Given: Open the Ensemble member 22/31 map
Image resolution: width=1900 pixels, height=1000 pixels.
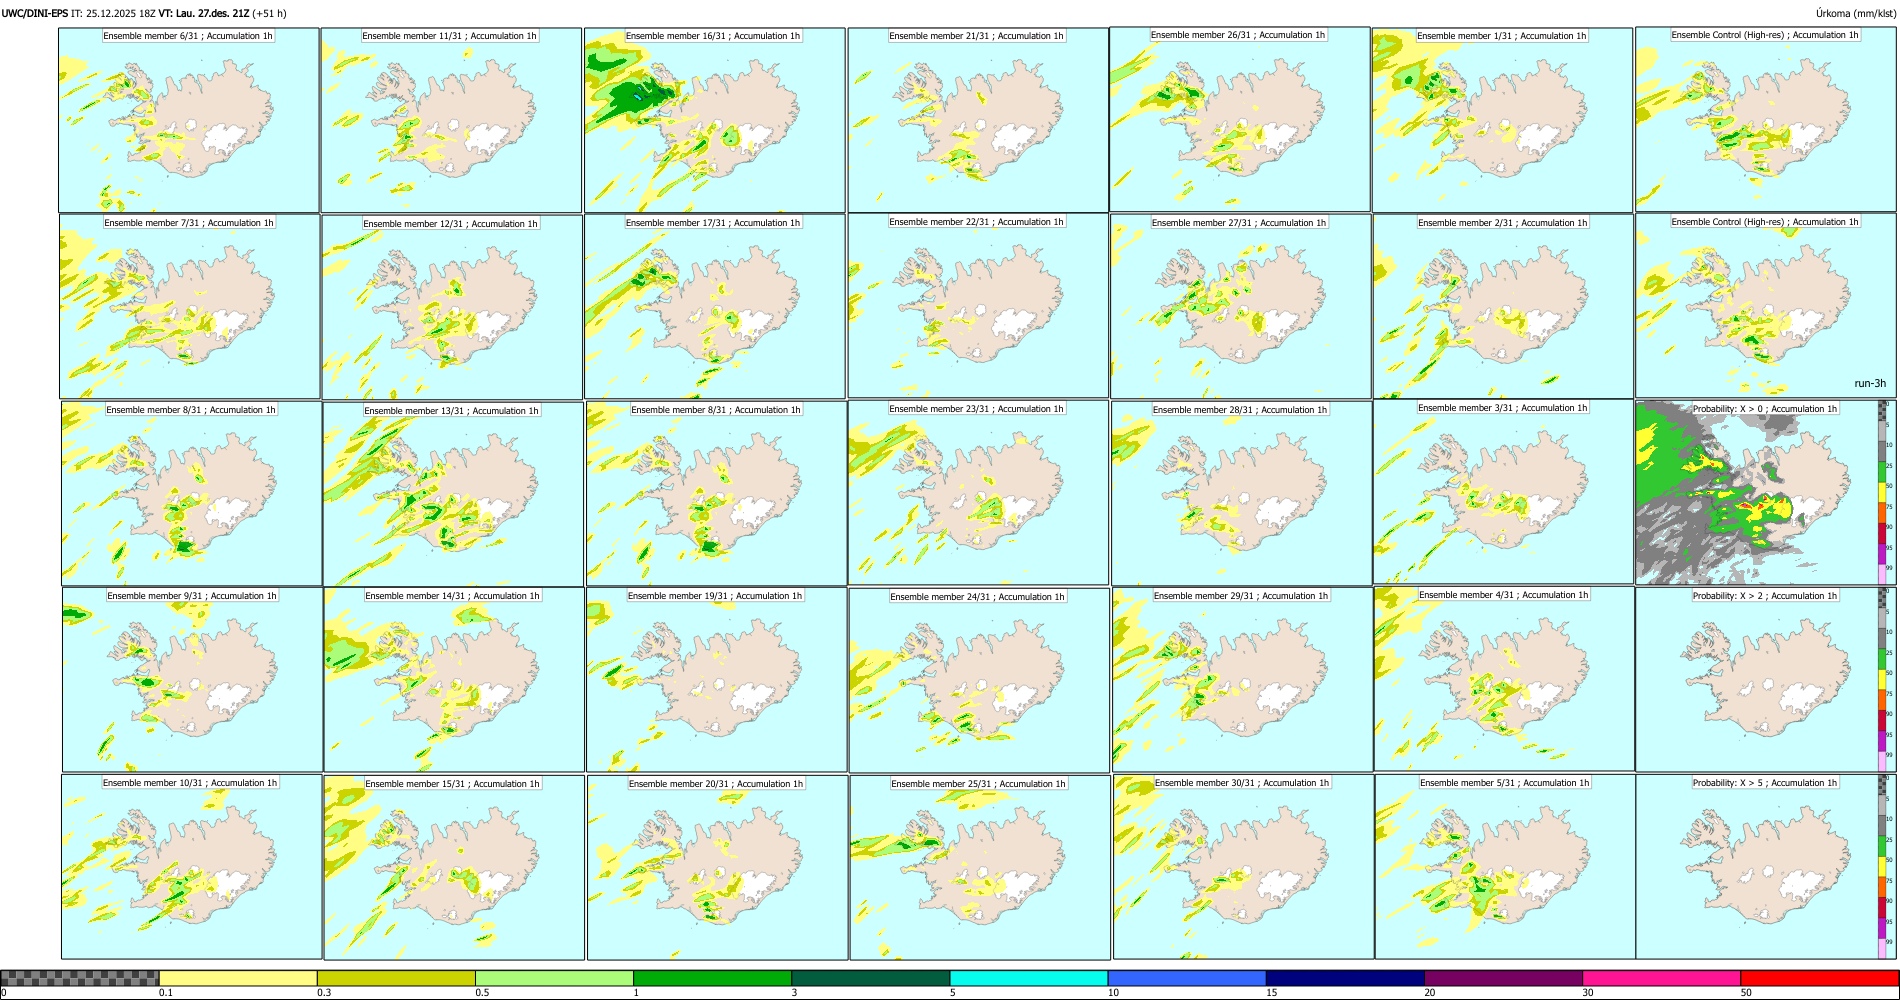Looking at the screenshot, I should click(x=978, y=306).
